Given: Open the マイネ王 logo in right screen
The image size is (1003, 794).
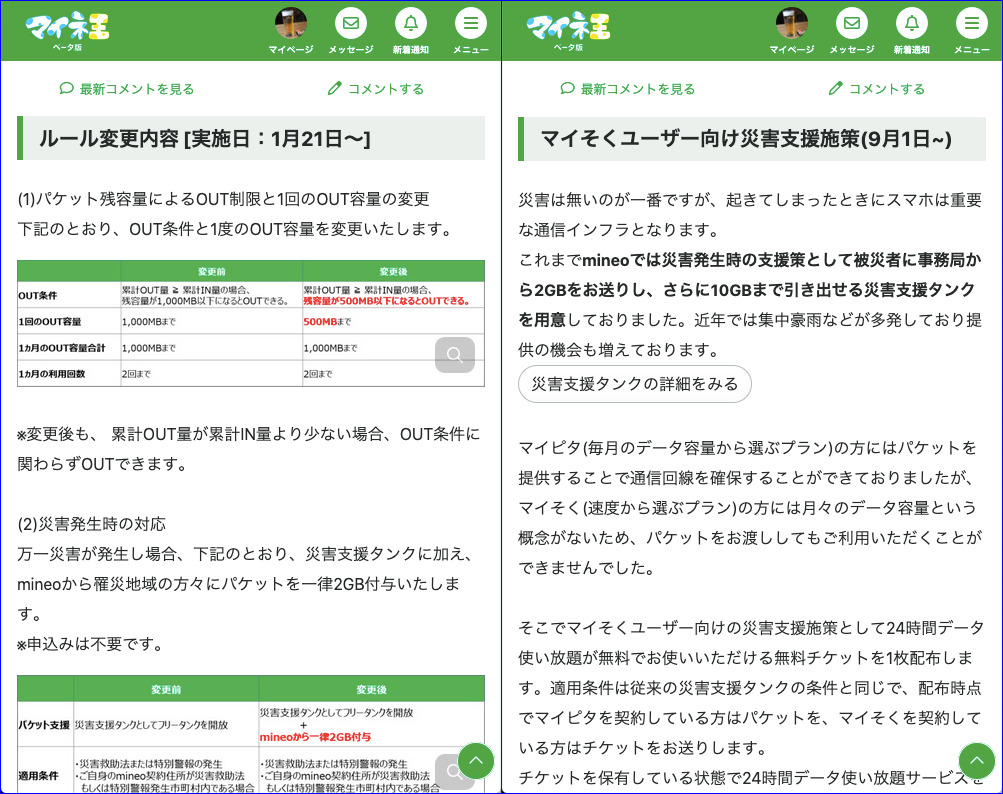Looking at the screenshot, I should pos(568,30).
